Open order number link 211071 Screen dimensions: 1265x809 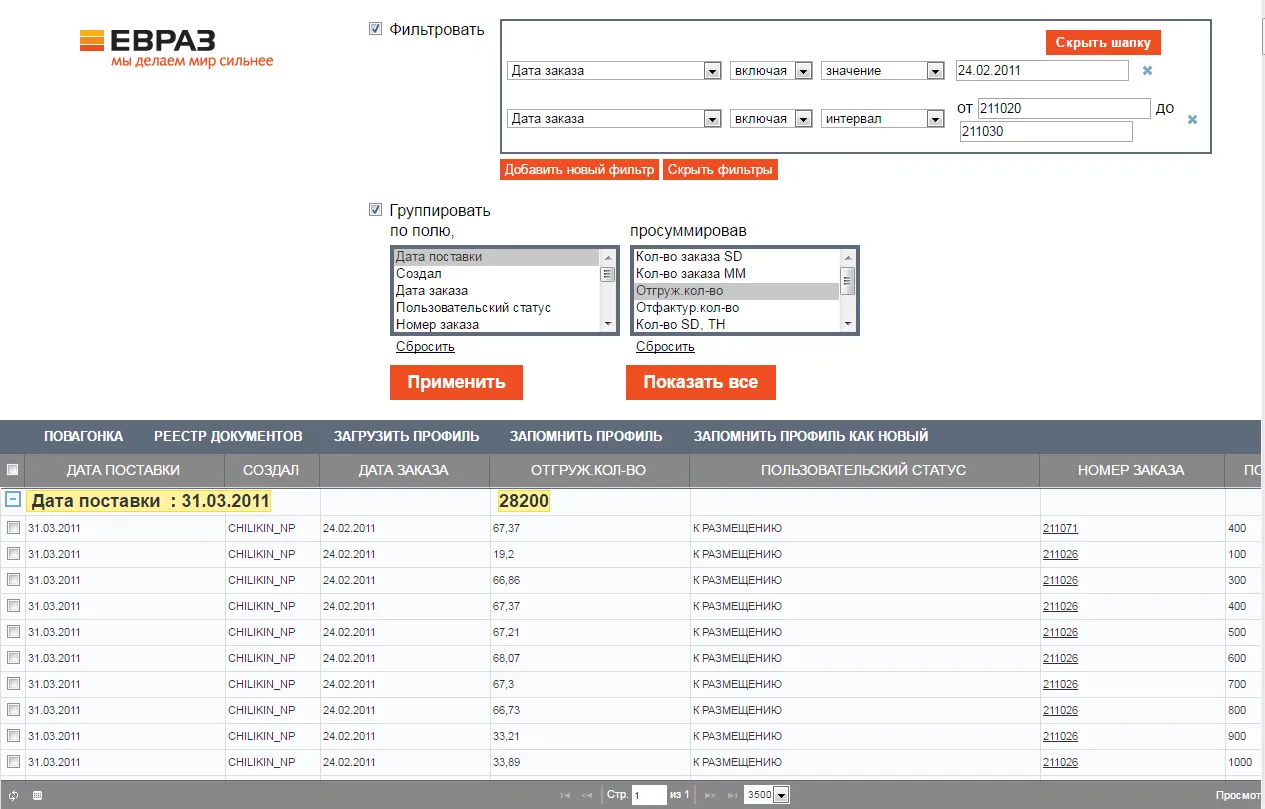point(1060,528)
